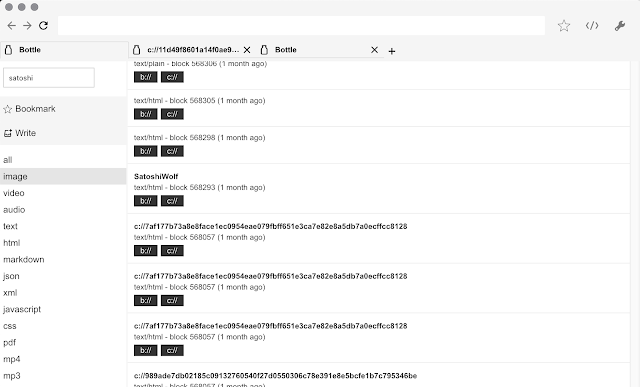This screenshot has height=387, width=640.
Task: Switch to the first Bottle tab
Action: pos(64,50)
